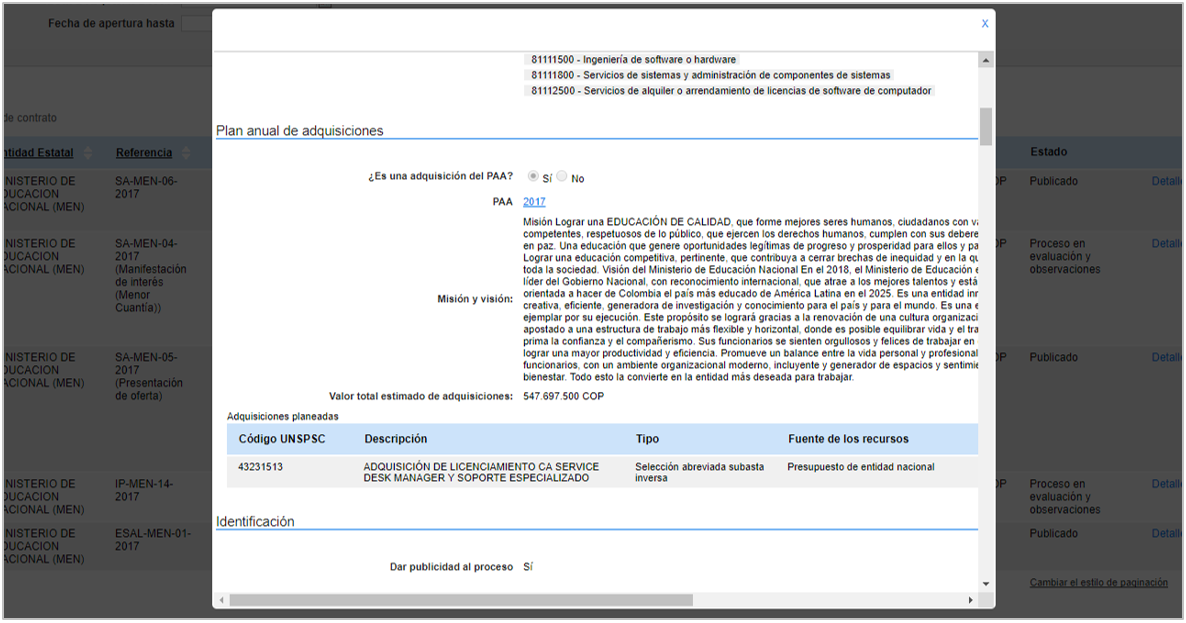The height and width of the screenshot is (623, 1186).
Task: Open Detalle link for ESAL-MEN-01-2017 row
Action: pyautogui.click(x=1166, y=534)
